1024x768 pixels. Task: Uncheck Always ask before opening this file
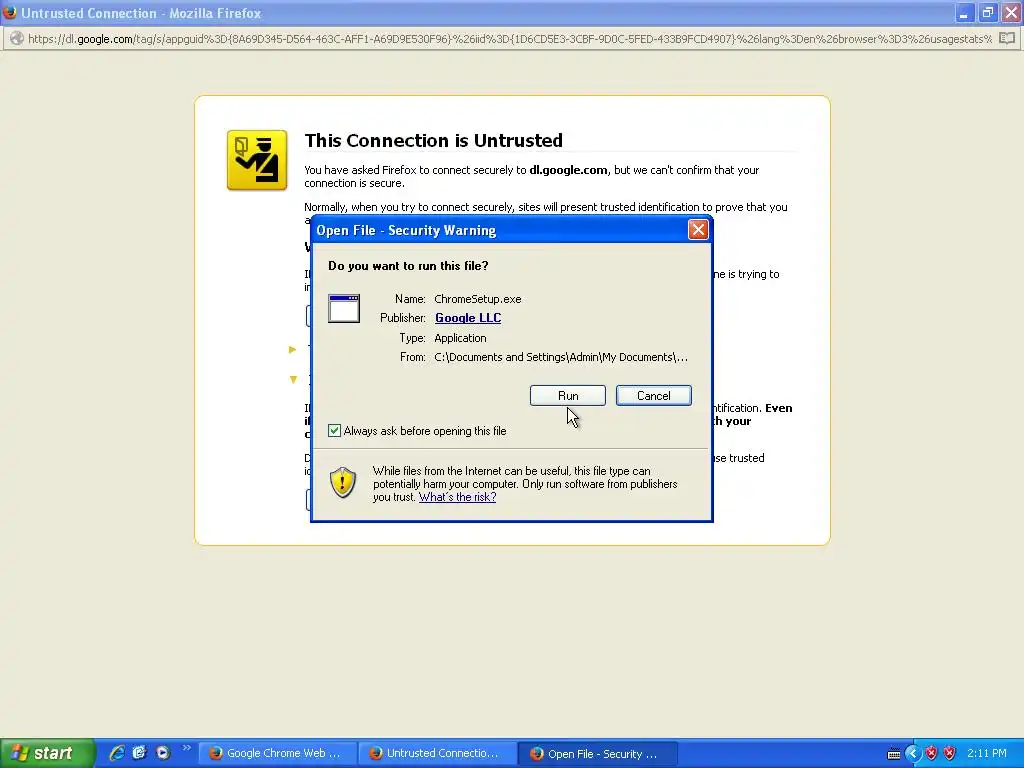point(334,431)
